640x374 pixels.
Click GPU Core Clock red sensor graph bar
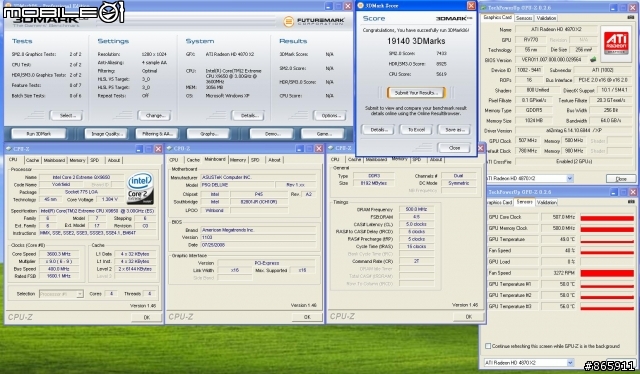coord(607,218)
